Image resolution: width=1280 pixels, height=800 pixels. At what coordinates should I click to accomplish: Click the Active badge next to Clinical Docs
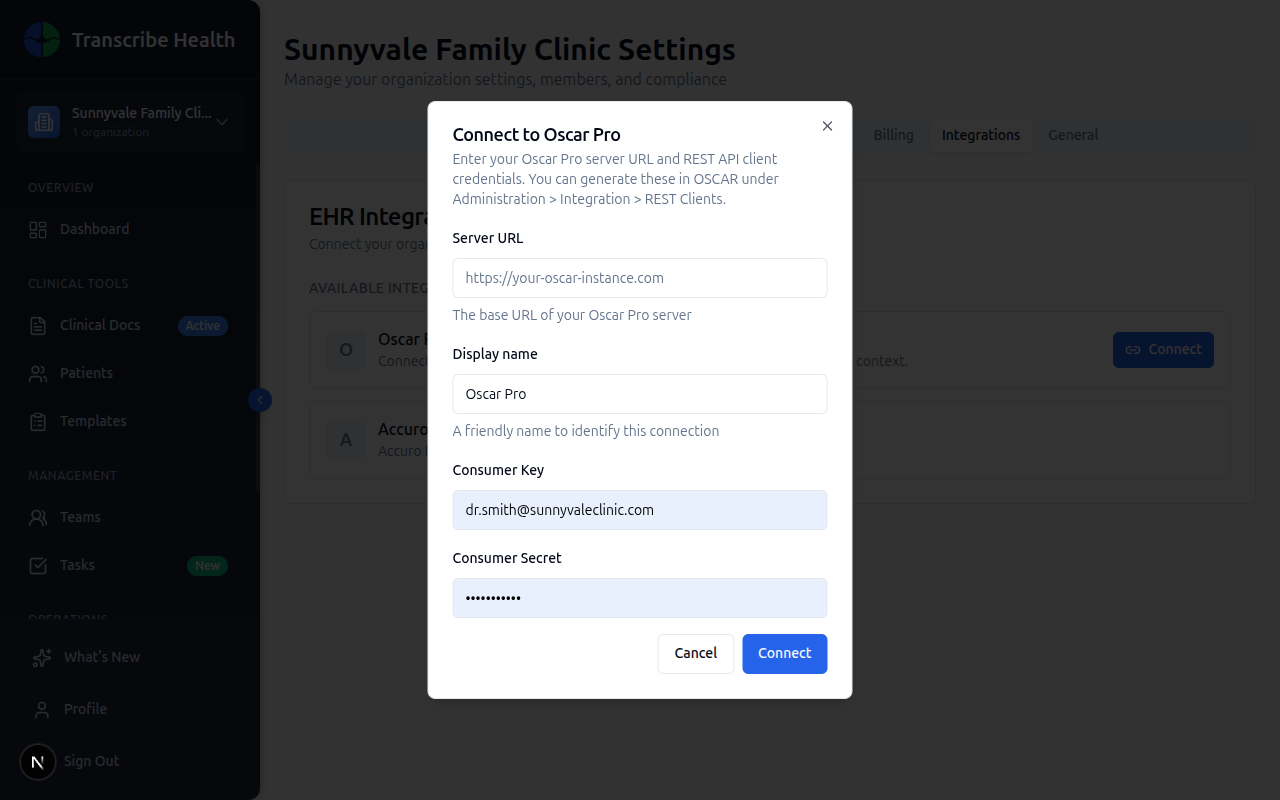pyautogui.click(x=202, y=325)
